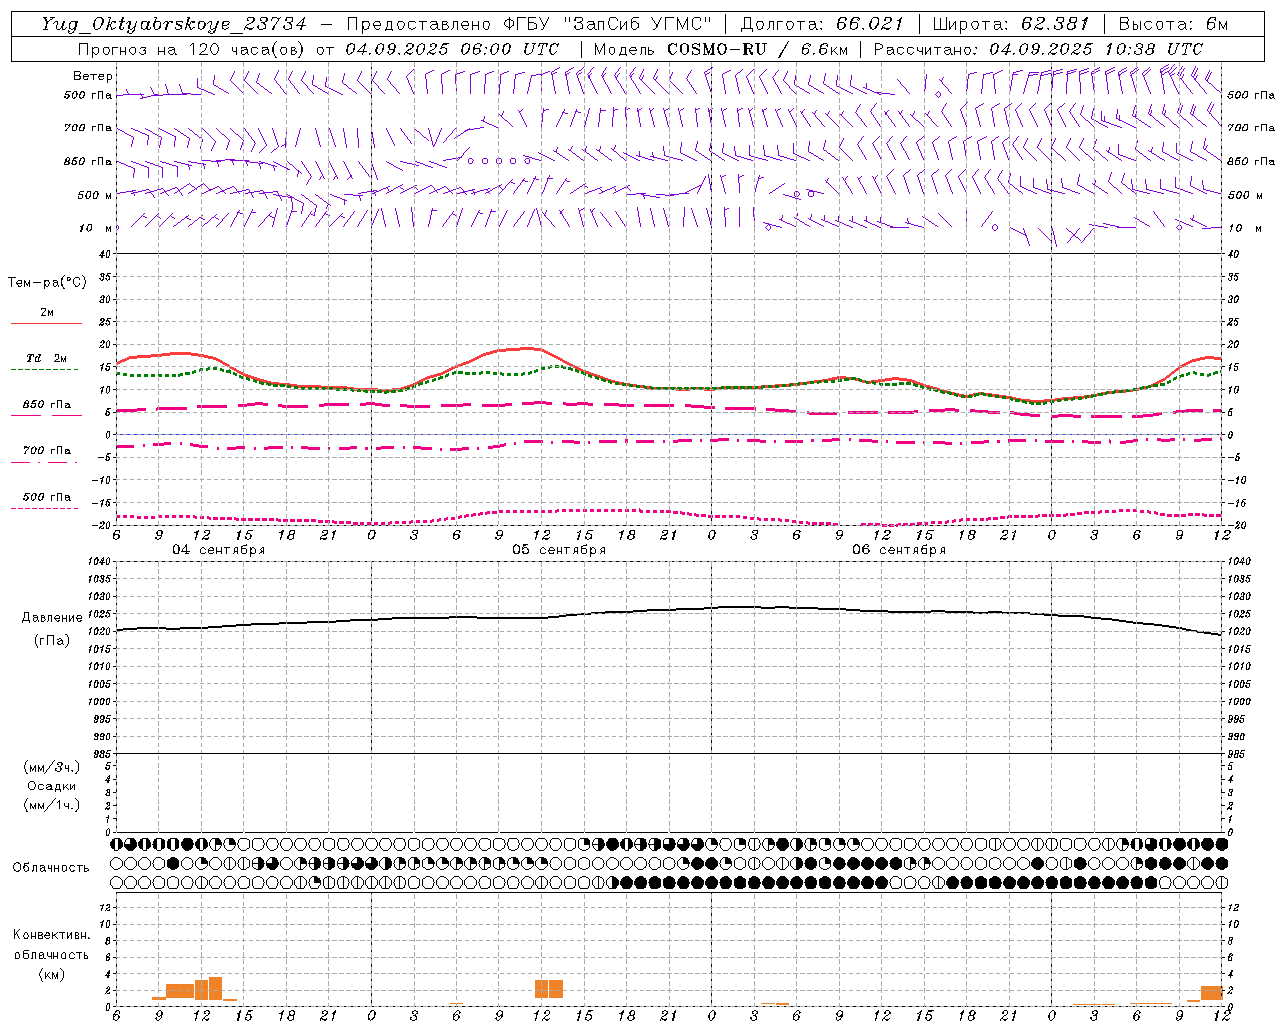Click the 'Ветер' wind panel label
The width and height of the screenshot is (1280, 1024).
[x=93, y=76]
